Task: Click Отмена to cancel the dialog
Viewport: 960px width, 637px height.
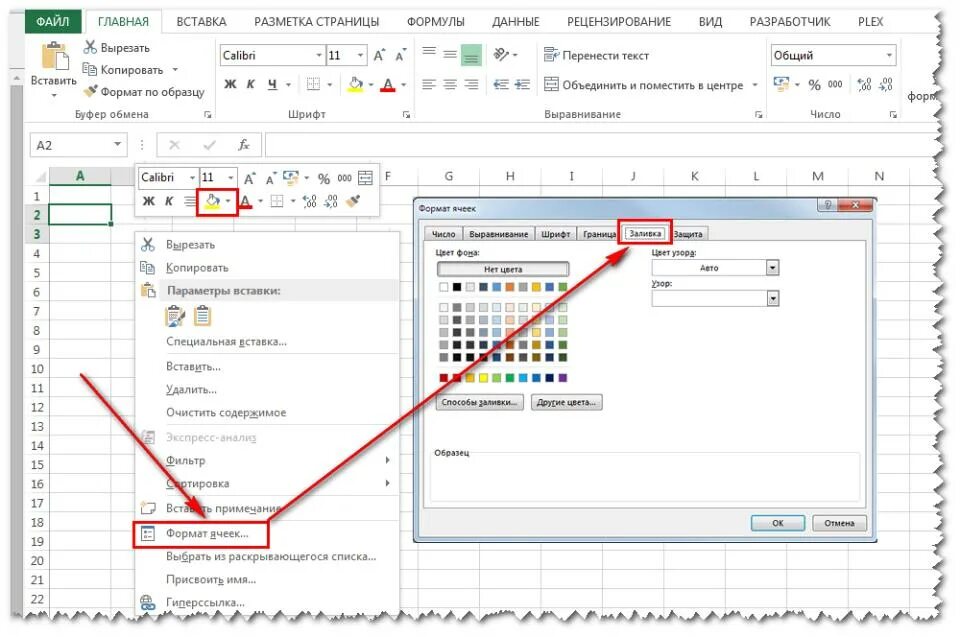Action: pyautogui.click(x=839, y=523)
